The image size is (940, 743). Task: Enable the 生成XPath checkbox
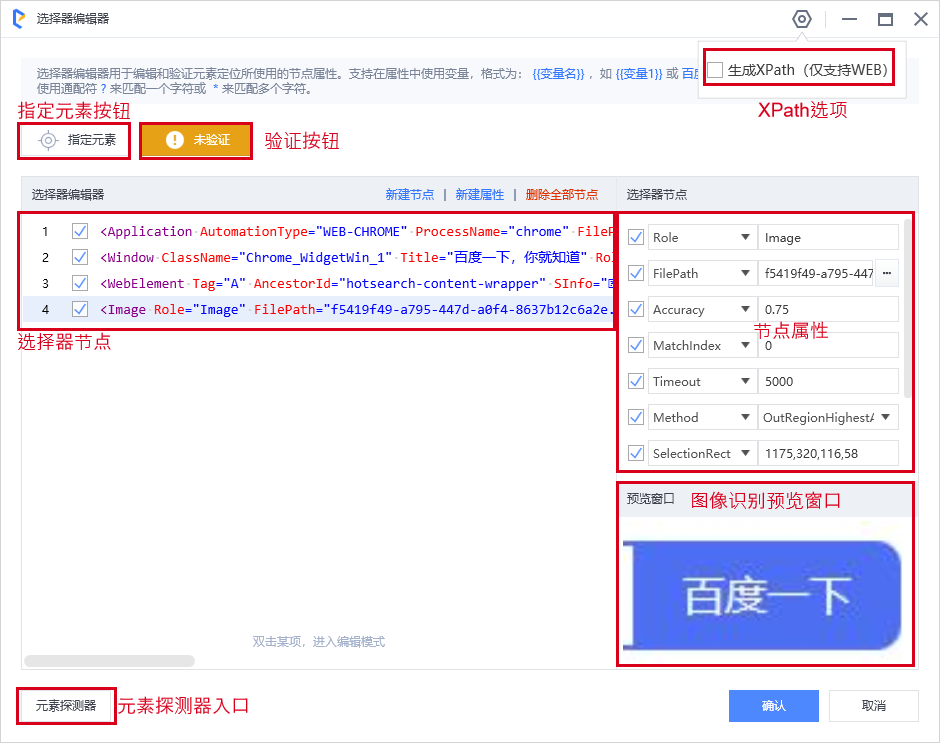pos(715,70)
